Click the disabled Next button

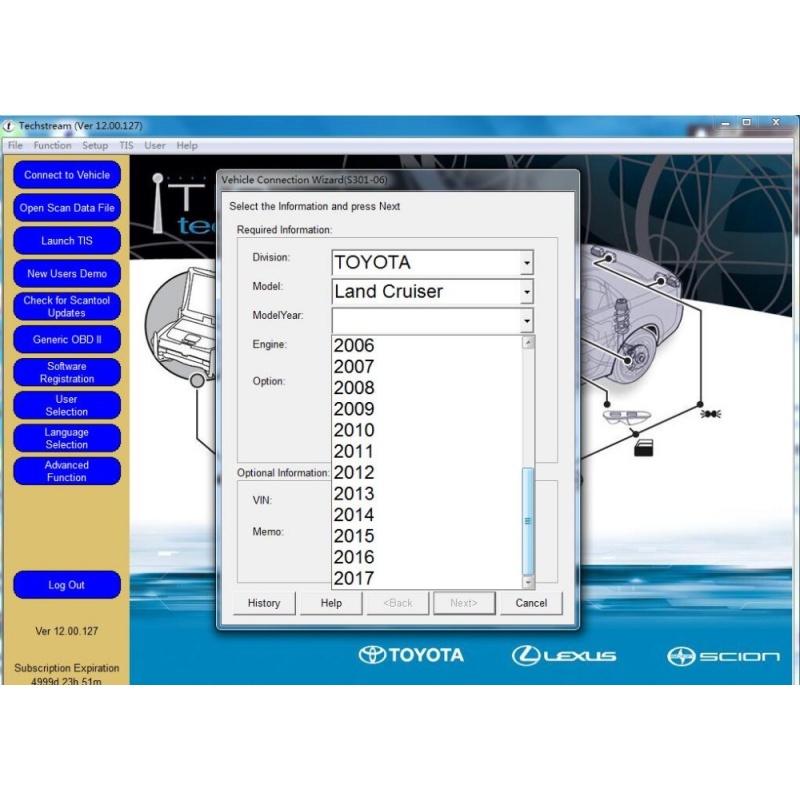click(464, 603)
